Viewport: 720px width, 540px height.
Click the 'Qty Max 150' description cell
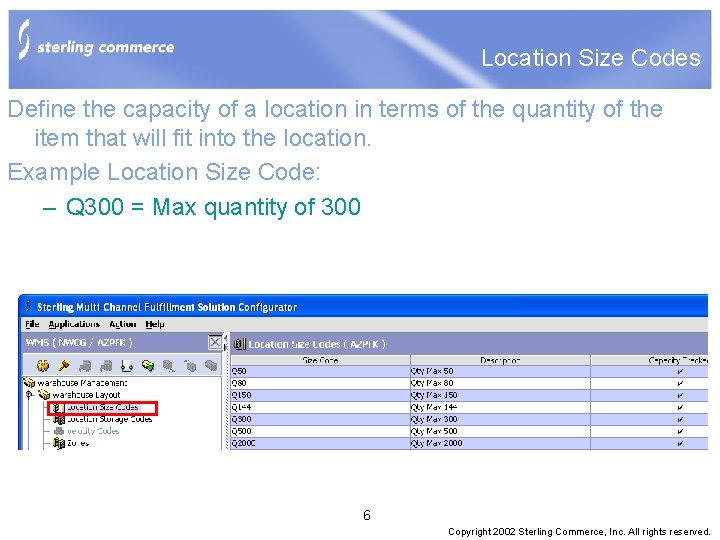pyautogui.click(x=500, y=395)
